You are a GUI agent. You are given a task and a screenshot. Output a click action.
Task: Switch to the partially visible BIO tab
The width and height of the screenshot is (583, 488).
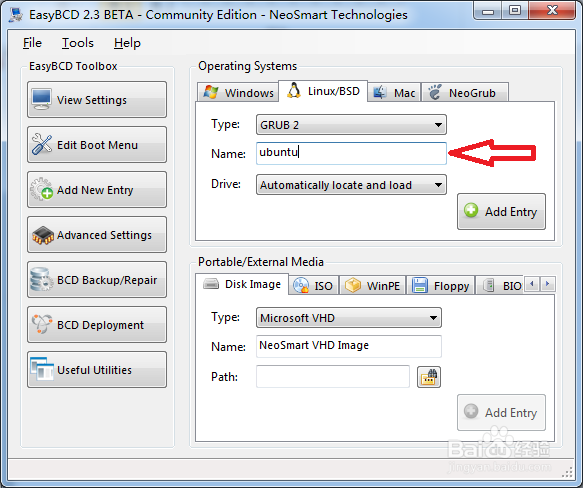tap(500, 286)
